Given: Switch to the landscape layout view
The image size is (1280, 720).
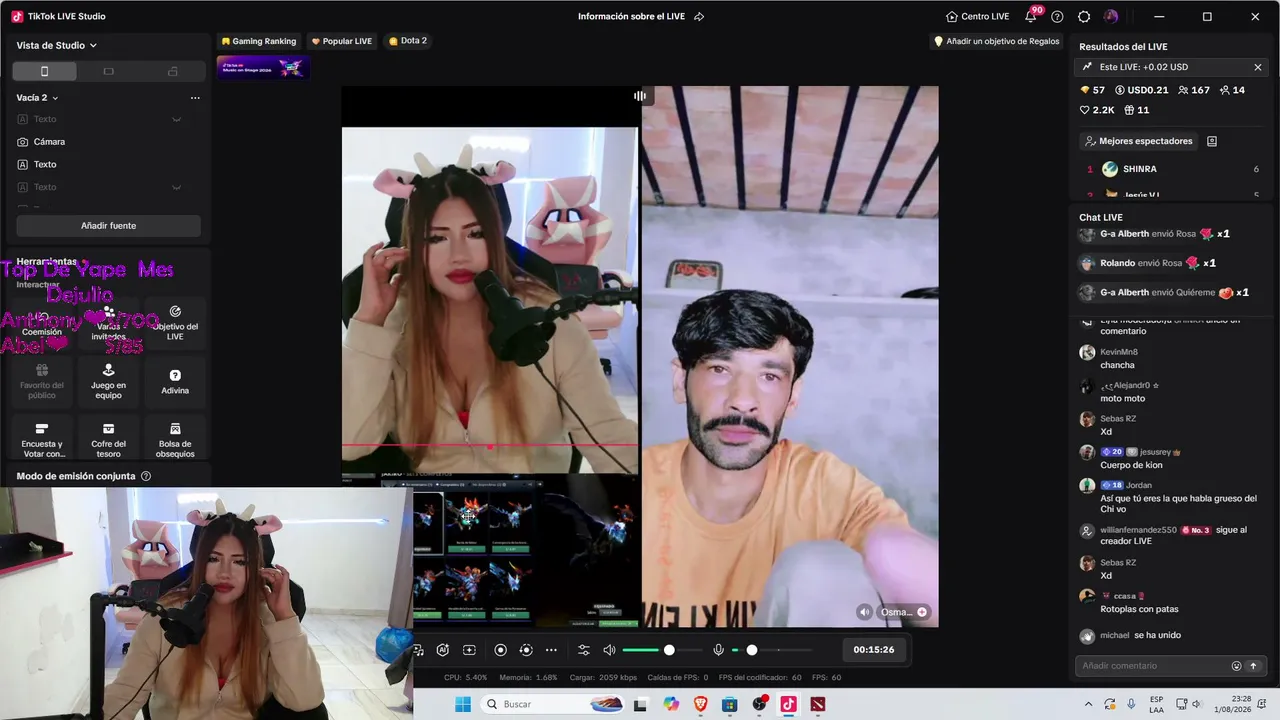Looking at the screenshot, I should click(108, 71).
